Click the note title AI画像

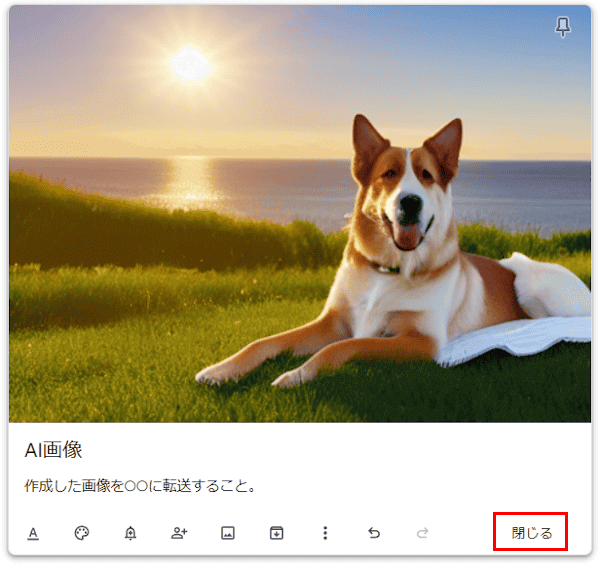[53, 450]
